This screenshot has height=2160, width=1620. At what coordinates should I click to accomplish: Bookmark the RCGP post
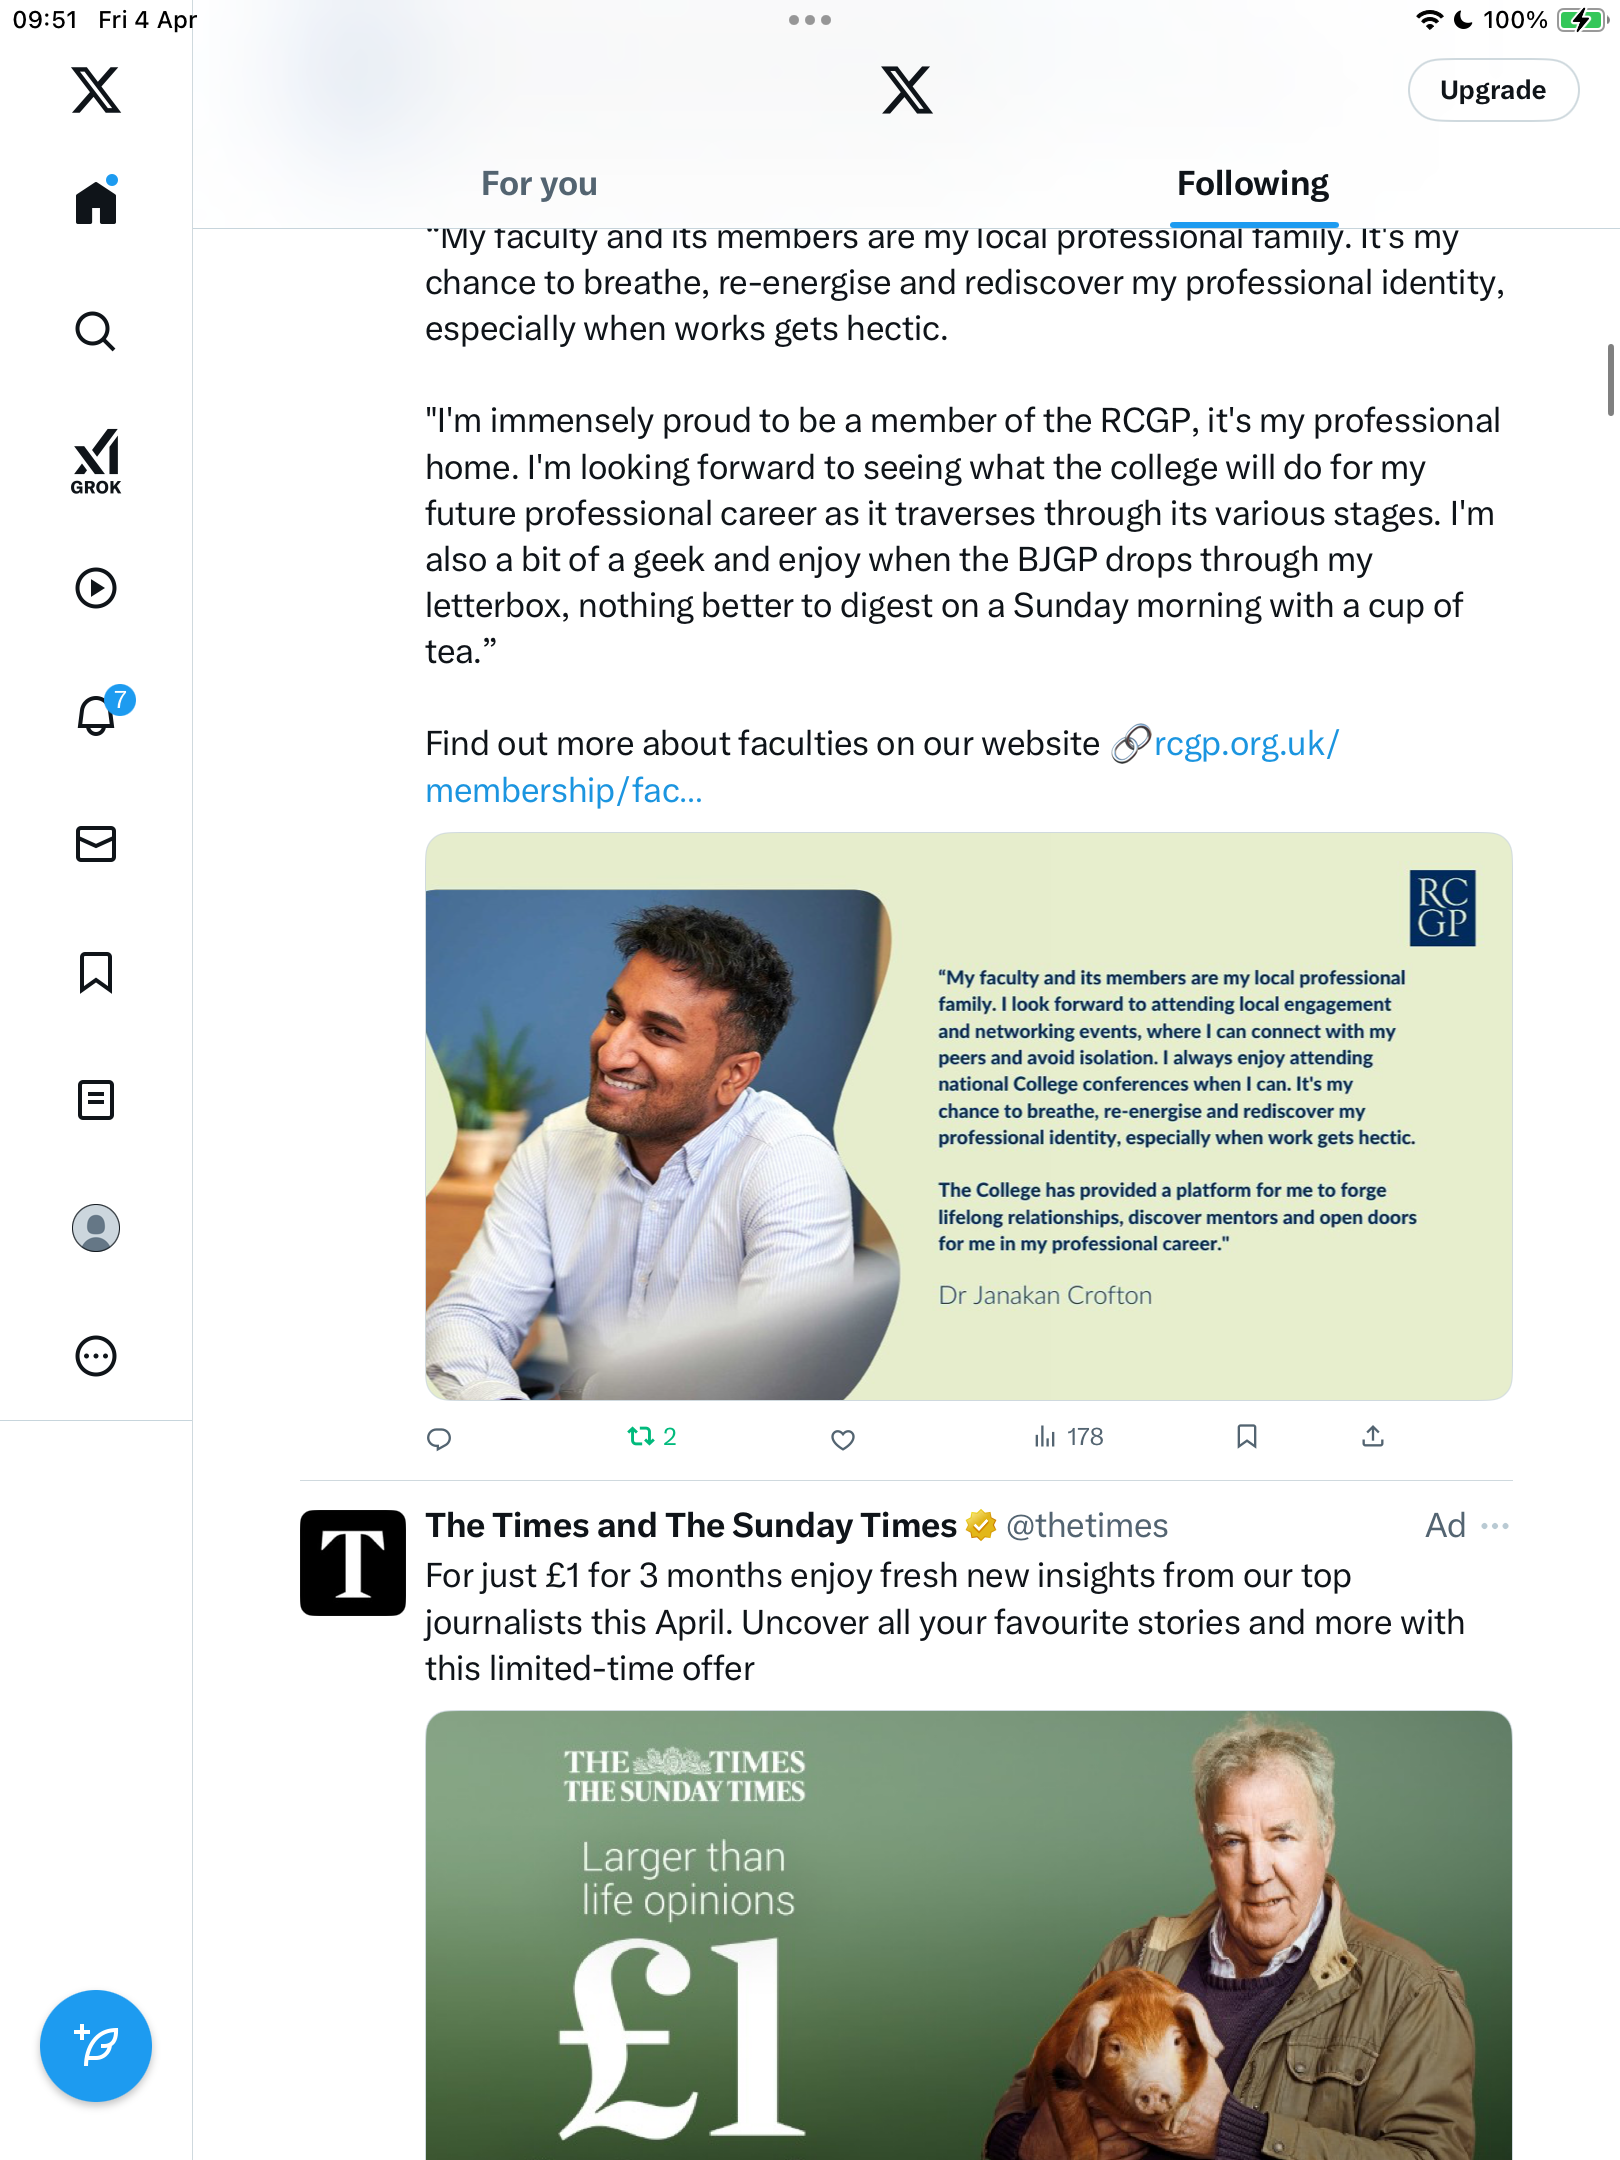point(1247,1437)
